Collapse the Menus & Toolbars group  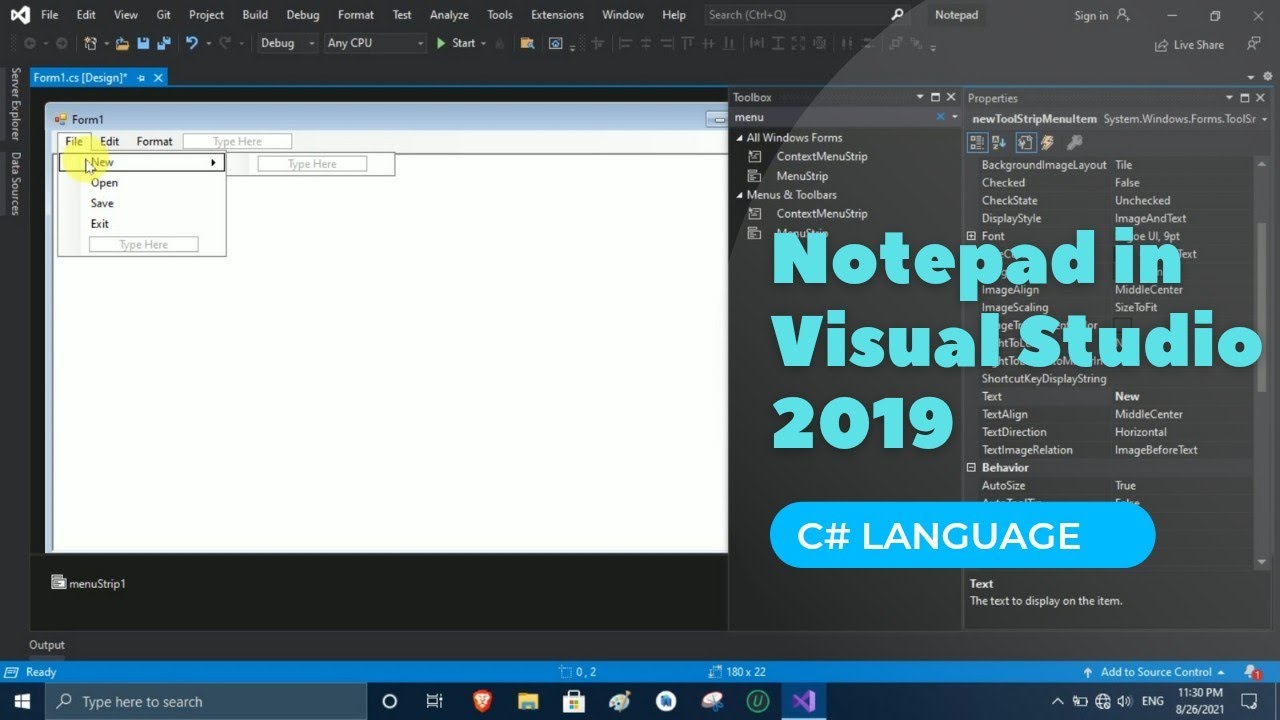740,195
